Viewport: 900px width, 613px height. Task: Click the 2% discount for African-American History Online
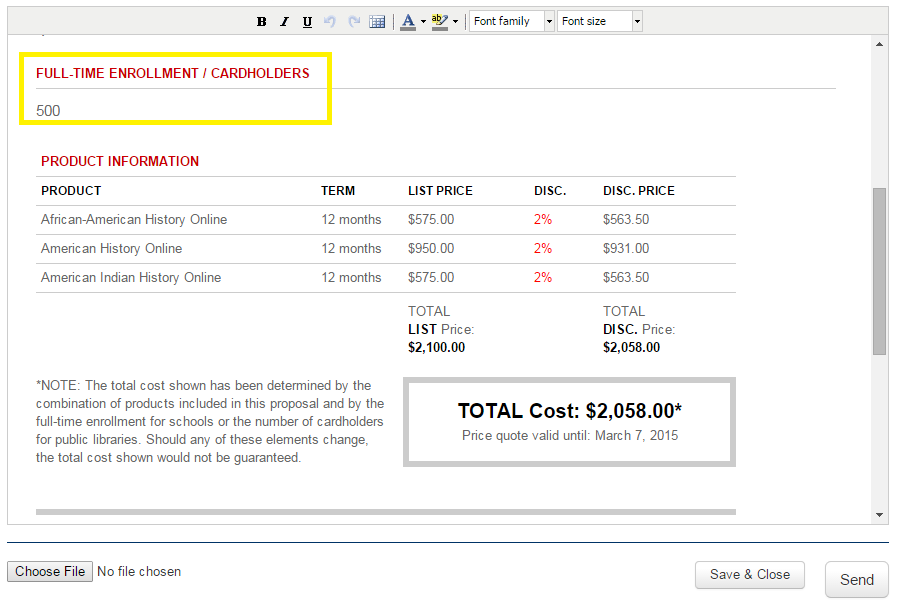[542, 219]
